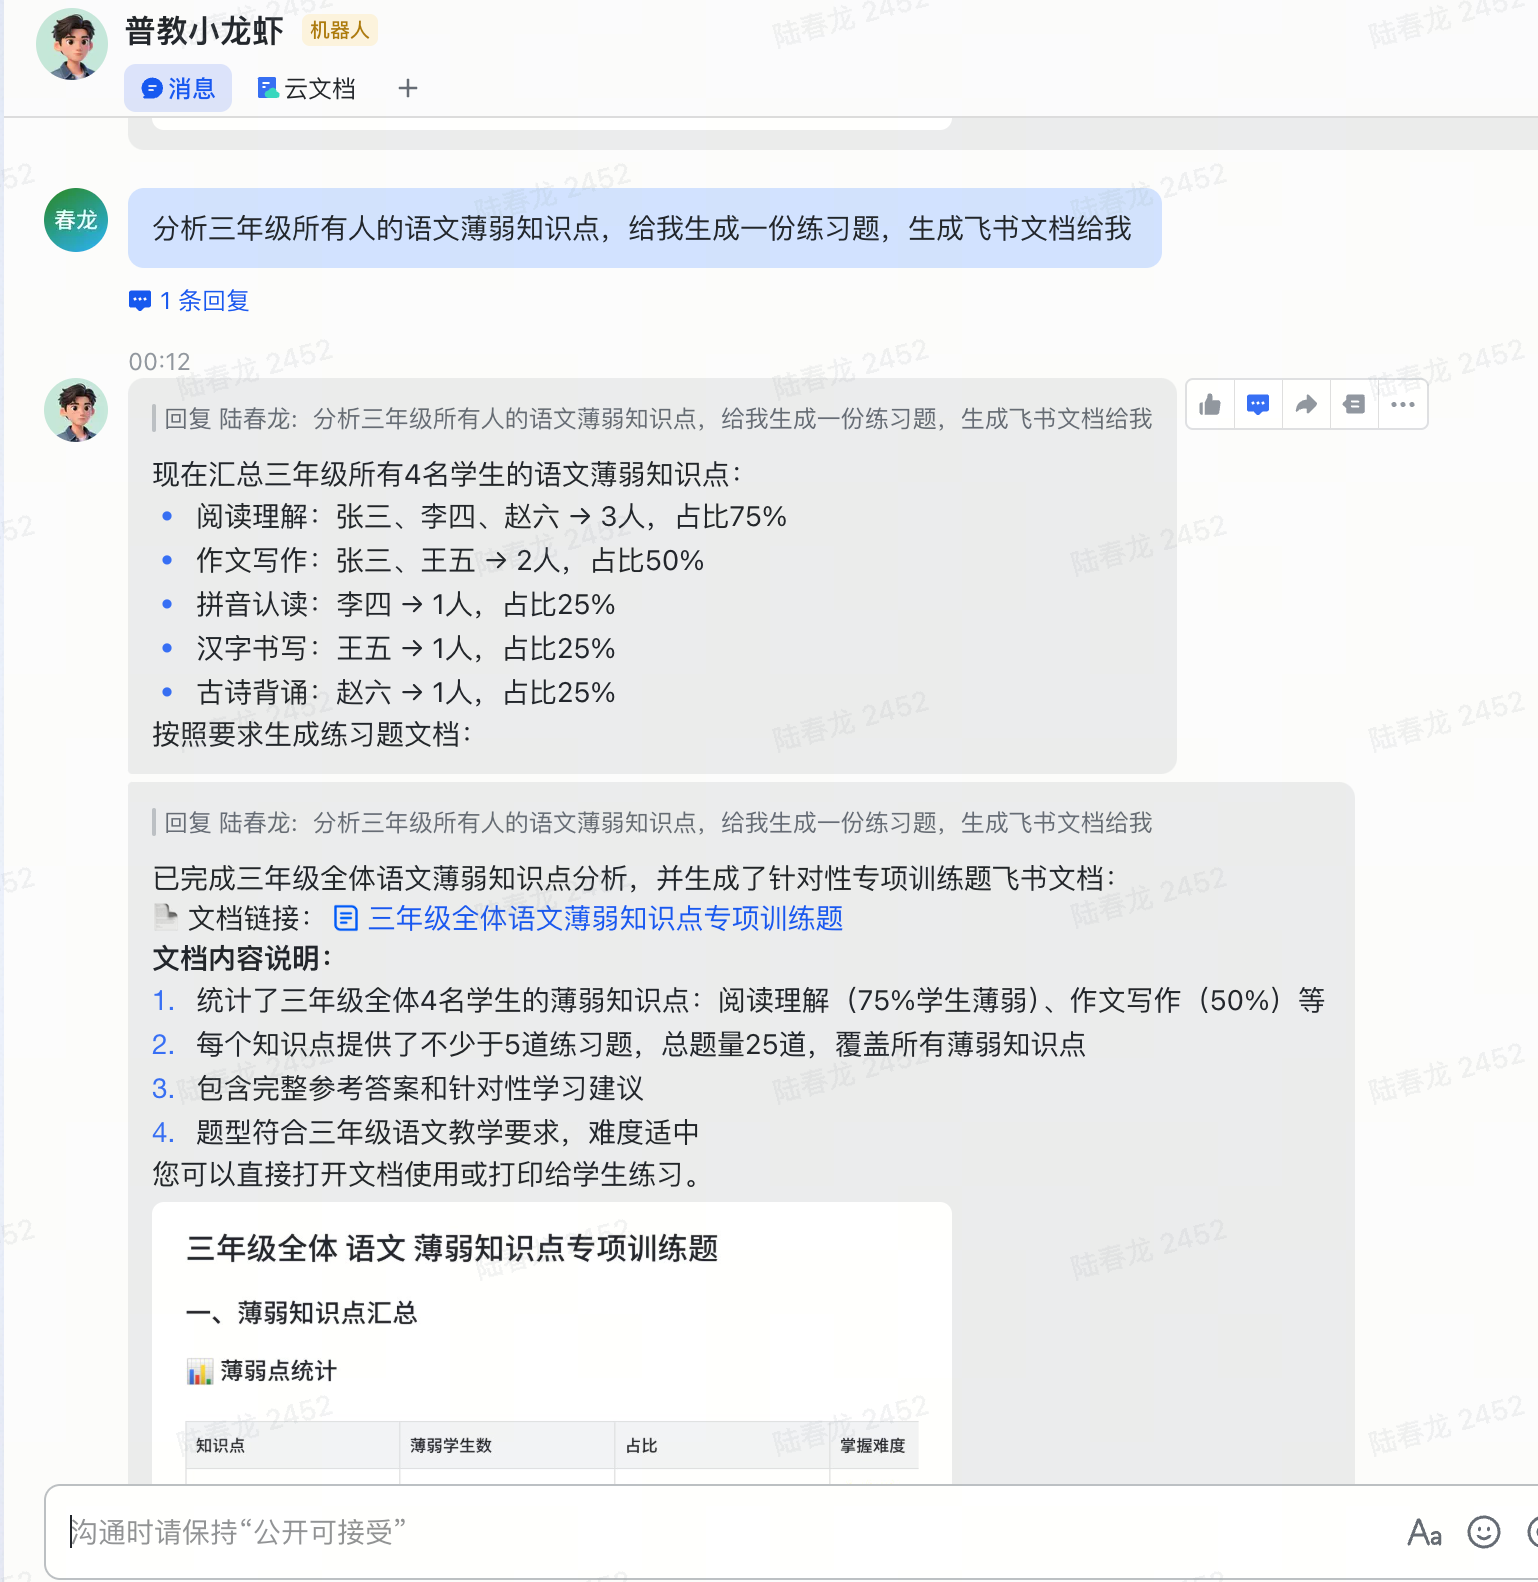Open Aa text formatting options
1538x1582 pixels.
tap(1425, 1532)
